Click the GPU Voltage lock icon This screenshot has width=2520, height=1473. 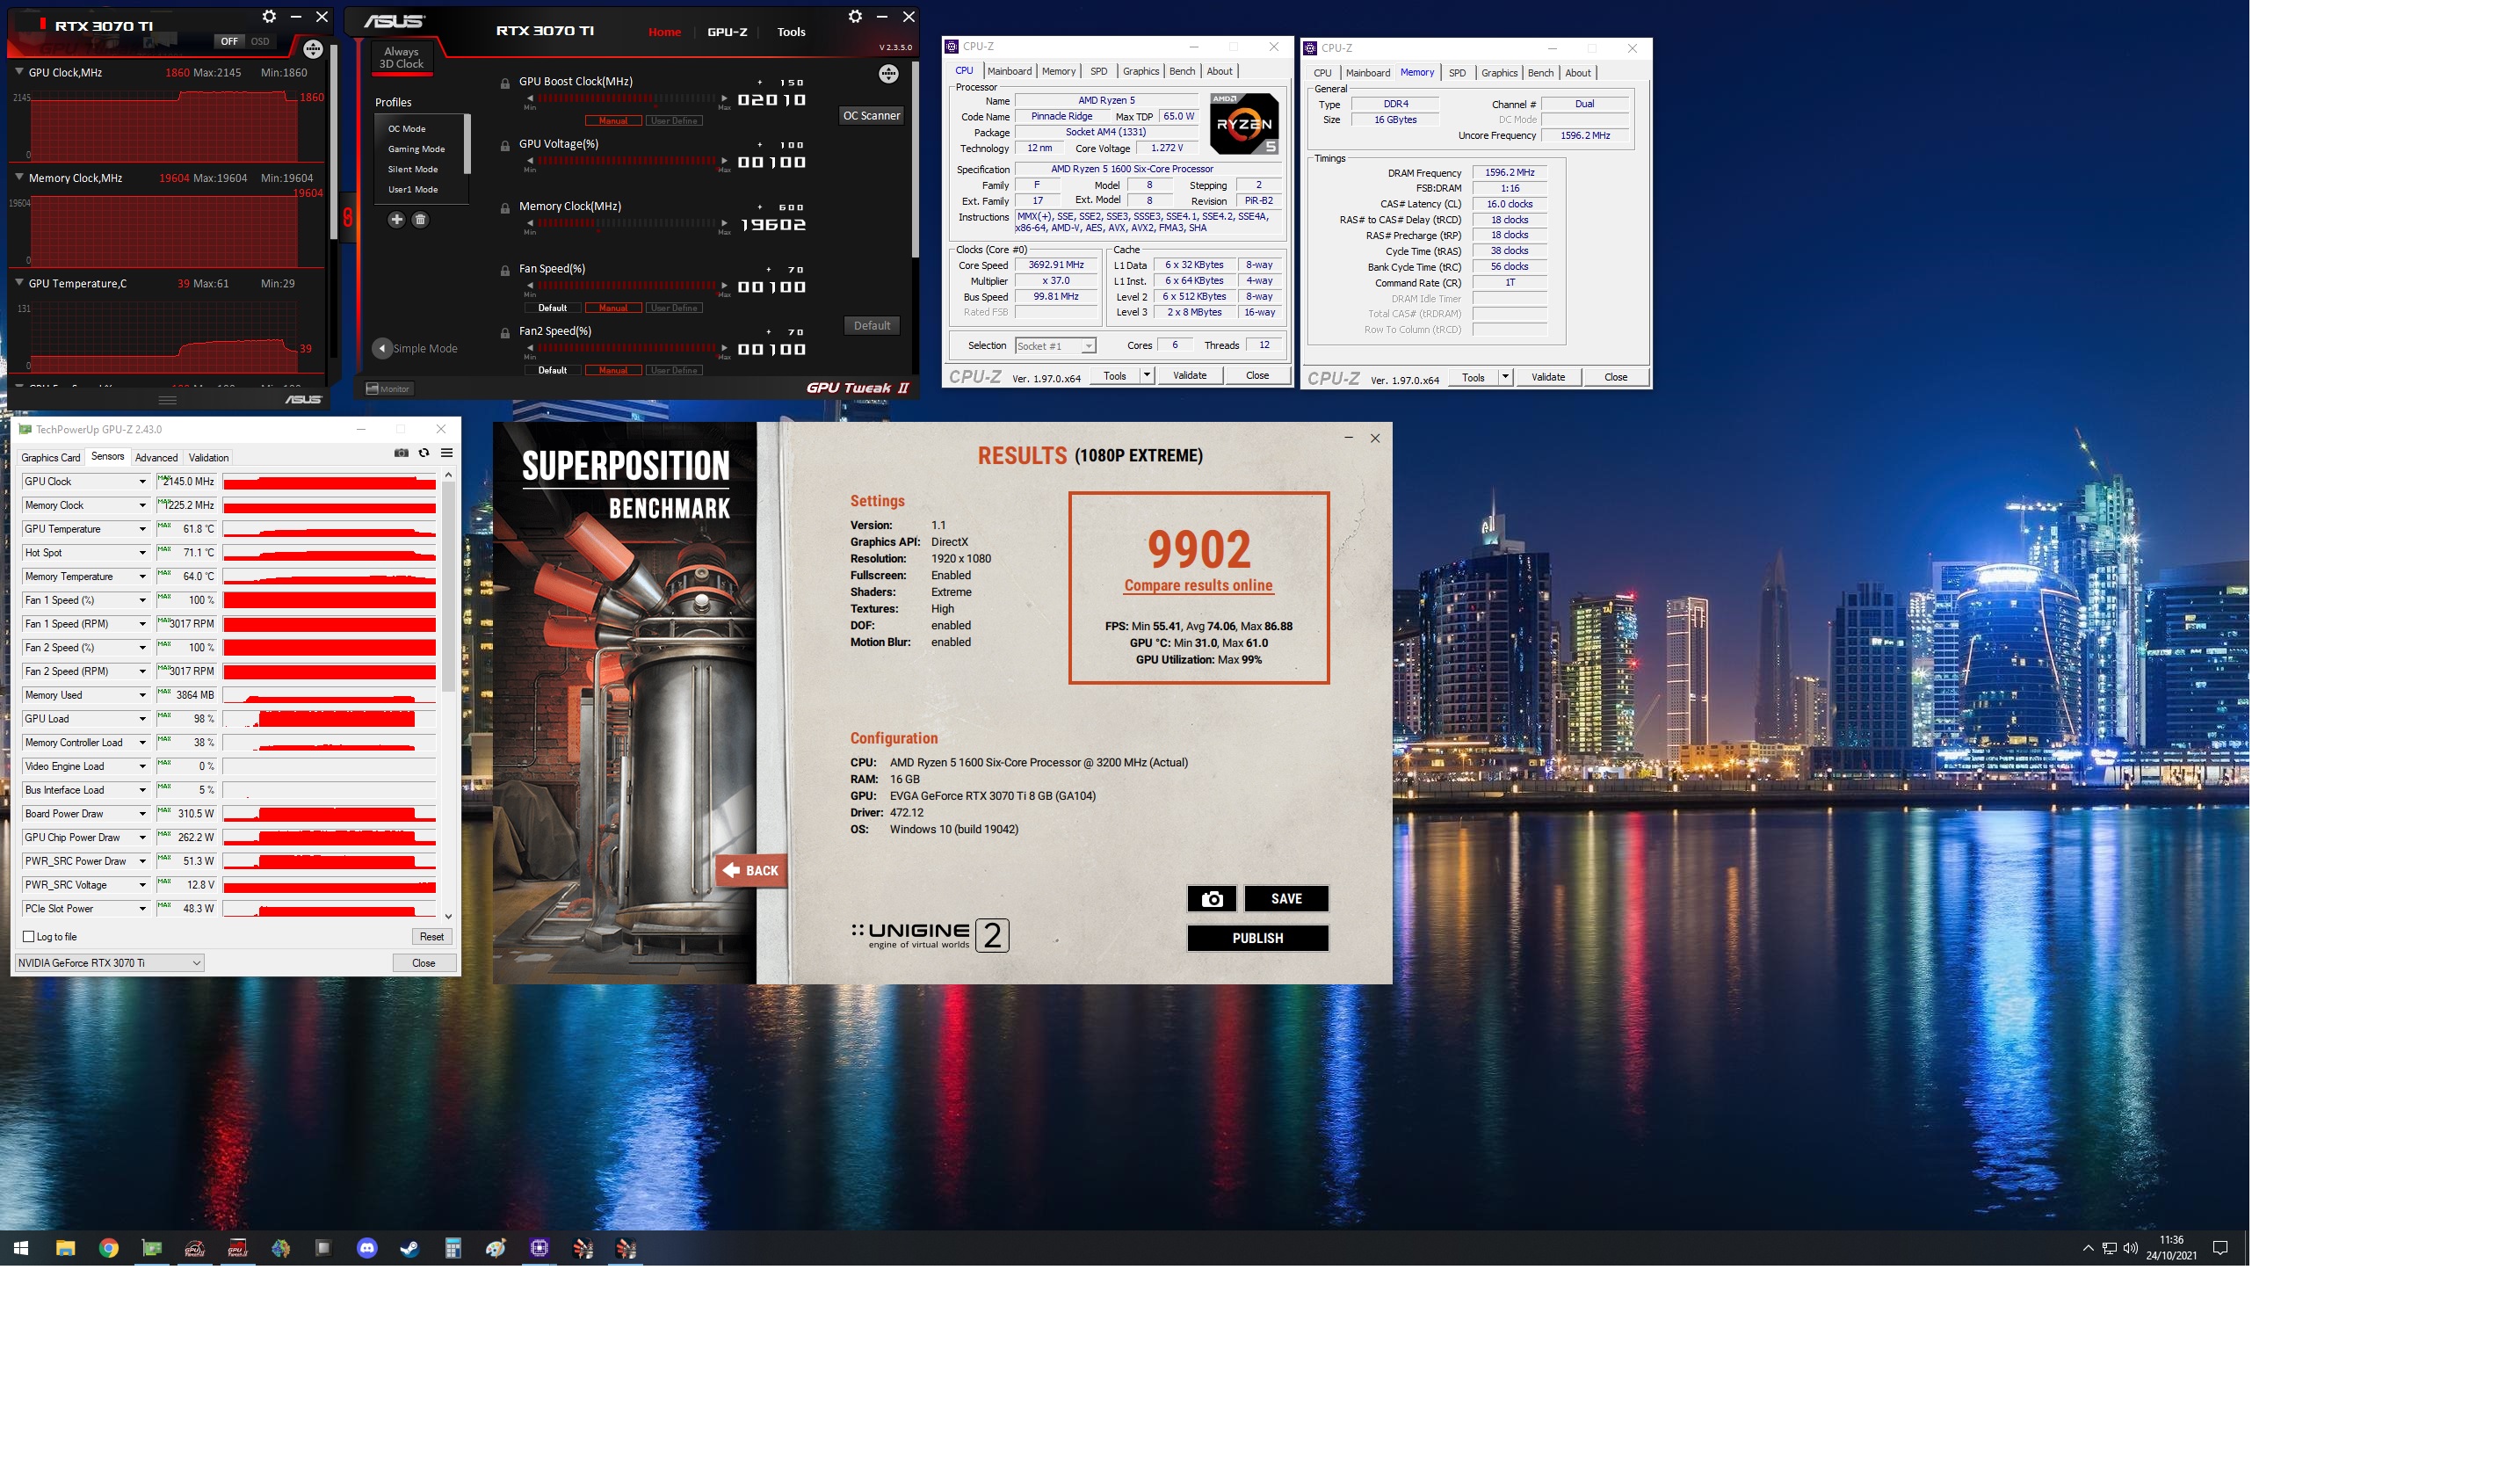[x=506, y=145]
